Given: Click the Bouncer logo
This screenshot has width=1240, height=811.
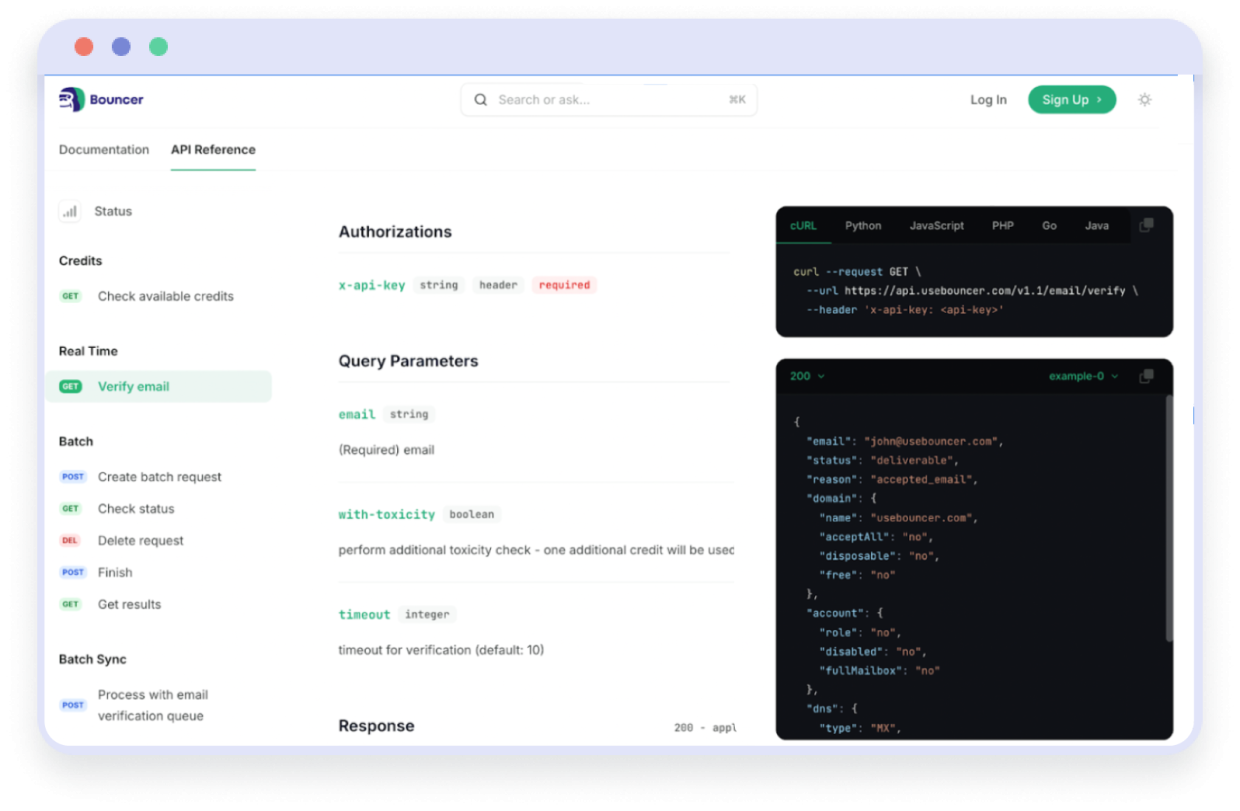Looking at the screenshot, I should 100,99.
